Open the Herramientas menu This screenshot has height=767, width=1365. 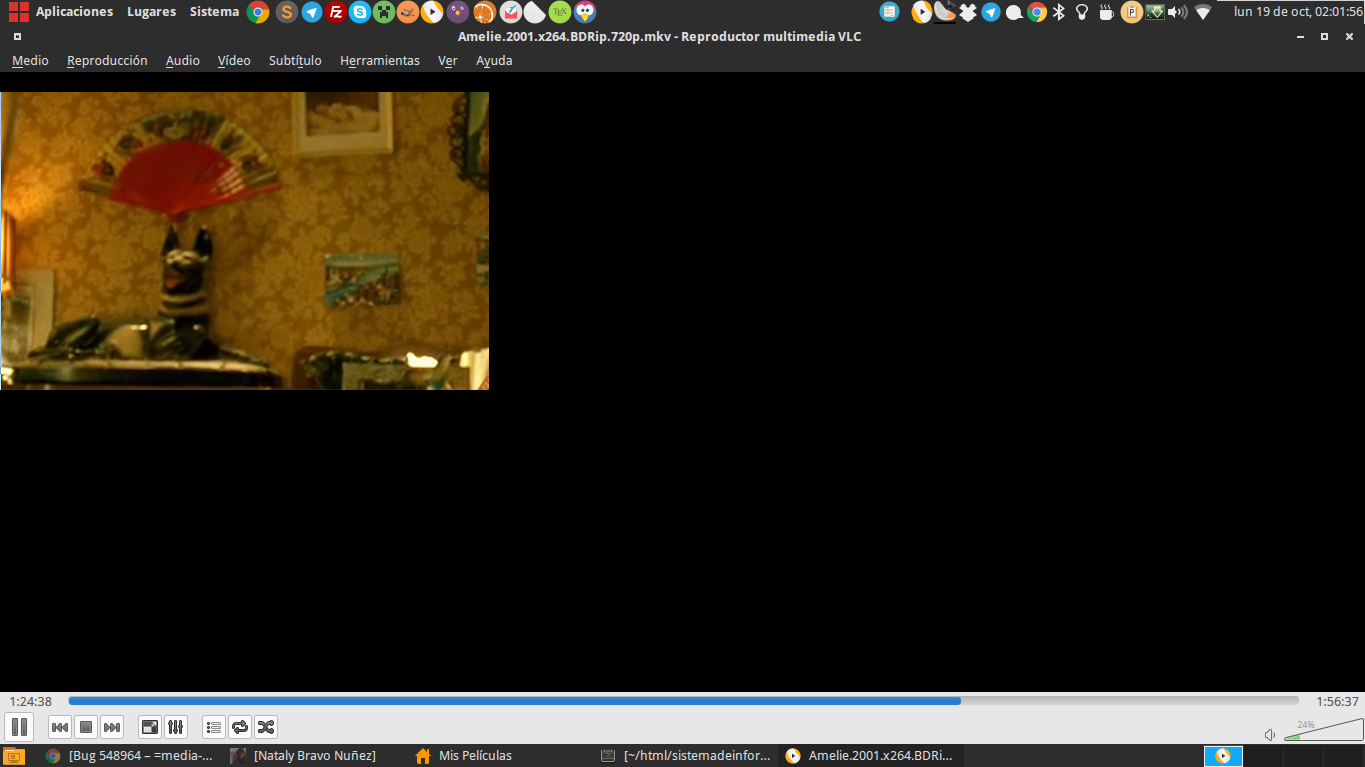[380, 61]
